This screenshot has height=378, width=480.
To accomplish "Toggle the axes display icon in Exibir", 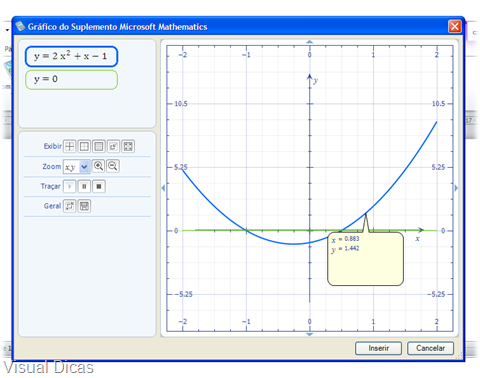I will coord(70,146).
